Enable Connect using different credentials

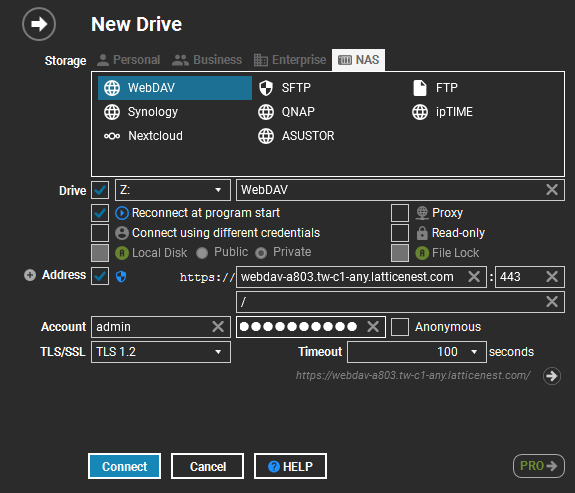(x=100, y=233)
